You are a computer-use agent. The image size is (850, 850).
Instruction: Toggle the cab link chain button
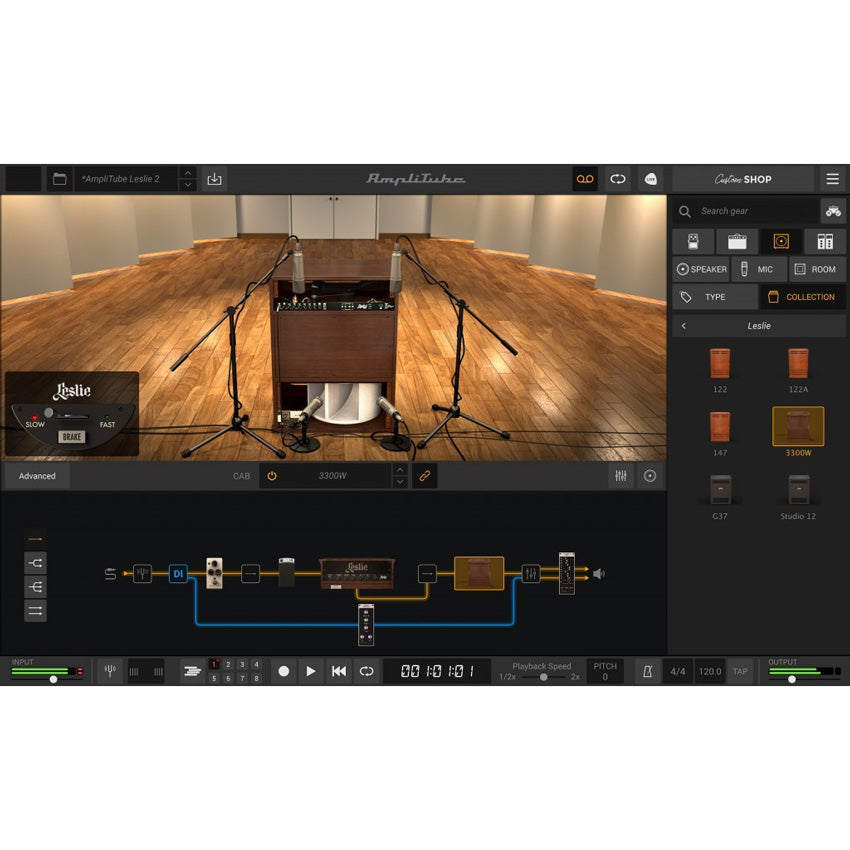pos(425,476)
